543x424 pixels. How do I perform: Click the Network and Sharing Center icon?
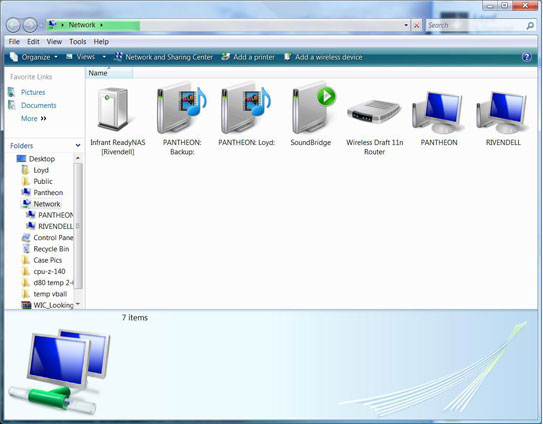coord(118,57)
